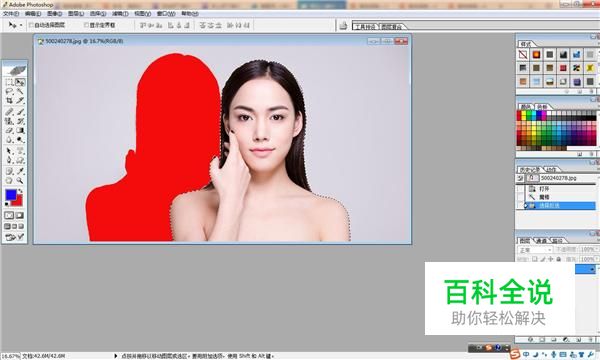Open the 滤镜 menu
600x360 pixels.
coord(120,14)
